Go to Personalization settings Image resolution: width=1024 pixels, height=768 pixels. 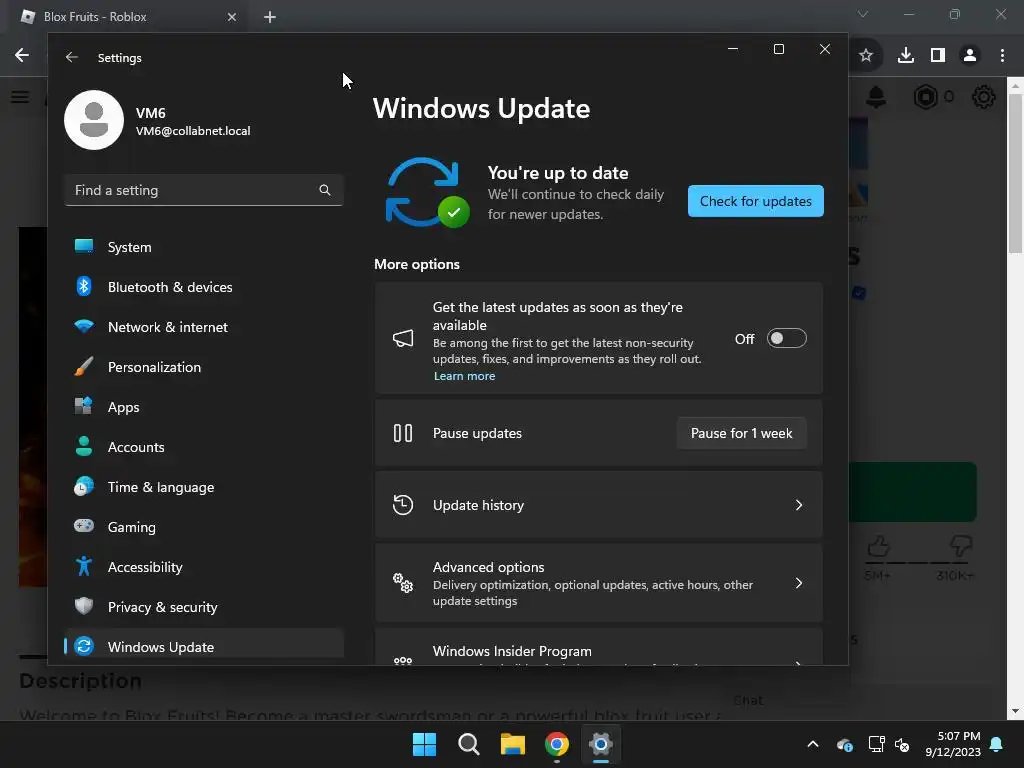pyautogui.click(x=204, y=367)
